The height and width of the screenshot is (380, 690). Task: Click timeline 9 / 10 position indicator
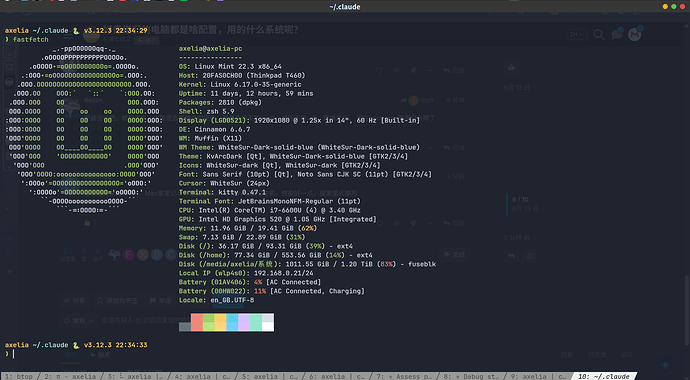click(x=520, y=200)
